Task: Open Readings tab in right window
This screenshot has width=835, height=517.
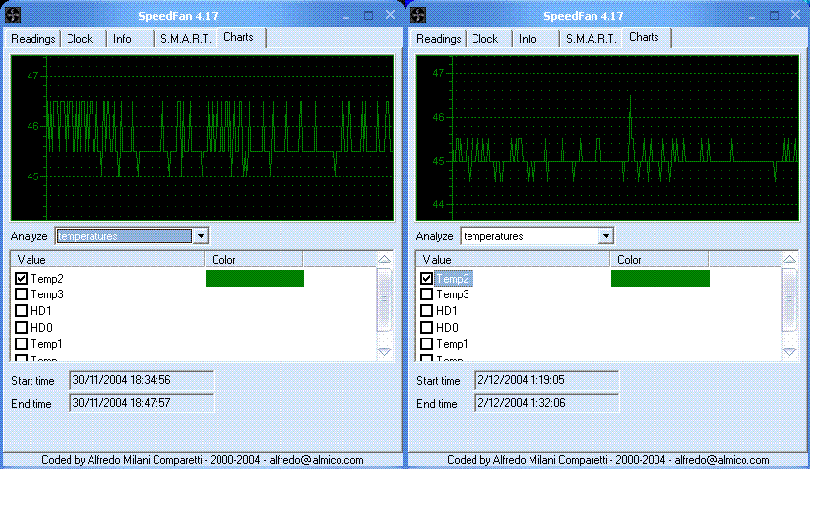Action: (x=438, y=39)
